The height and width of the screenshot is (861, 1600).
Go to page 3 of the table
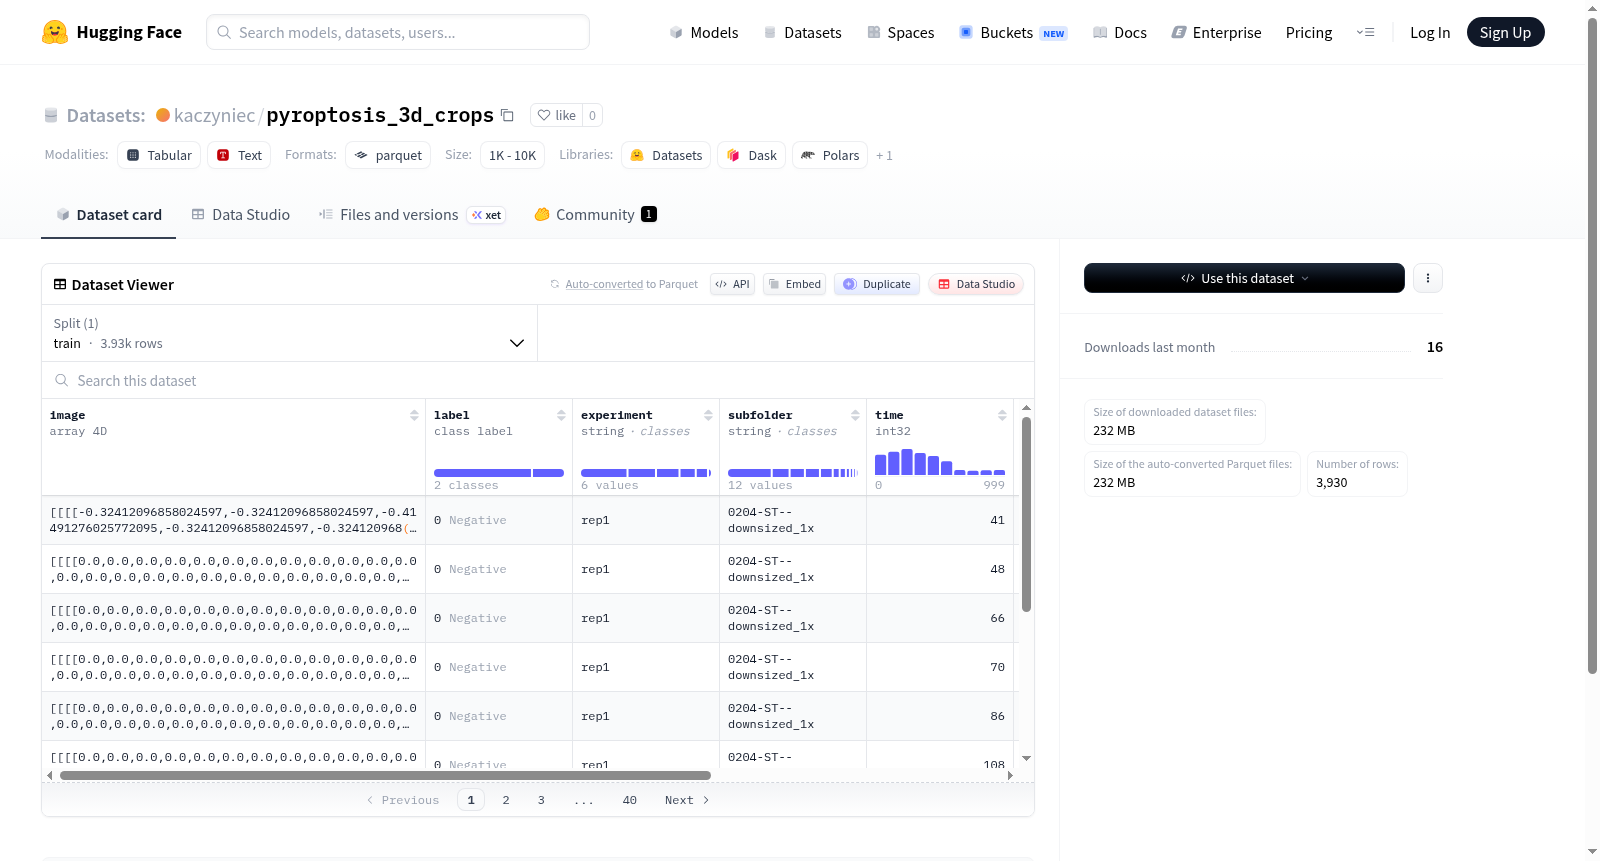(541, 800)
